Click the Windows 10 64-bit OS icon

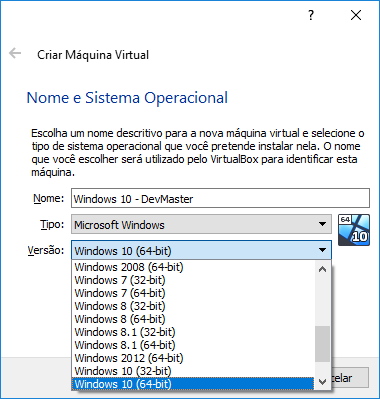click(354, 230)
